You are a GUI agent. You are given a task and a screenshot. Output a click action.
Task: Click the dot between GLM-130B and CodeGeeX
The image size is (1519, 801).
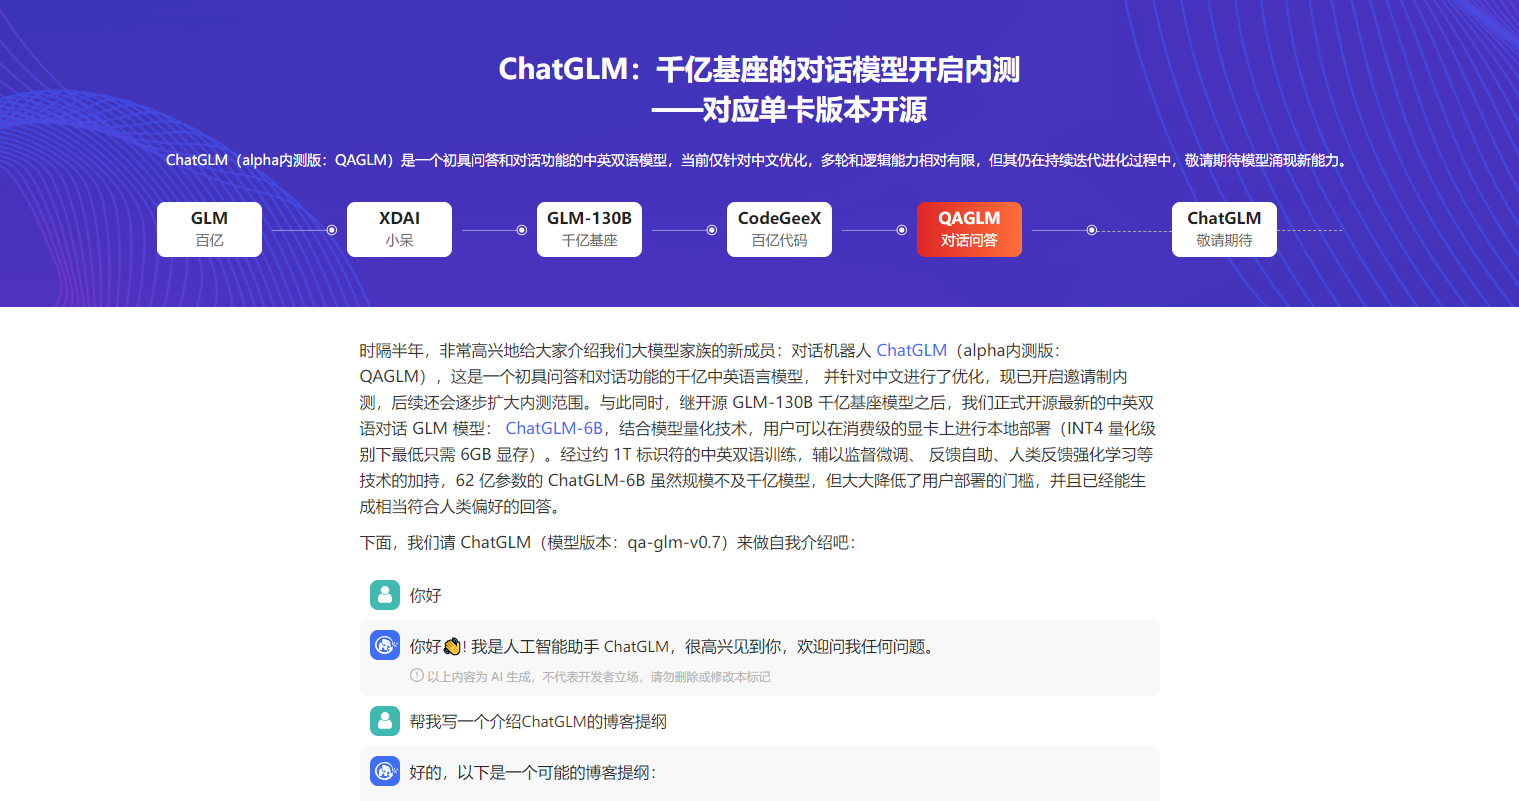[x=712, y=229]
